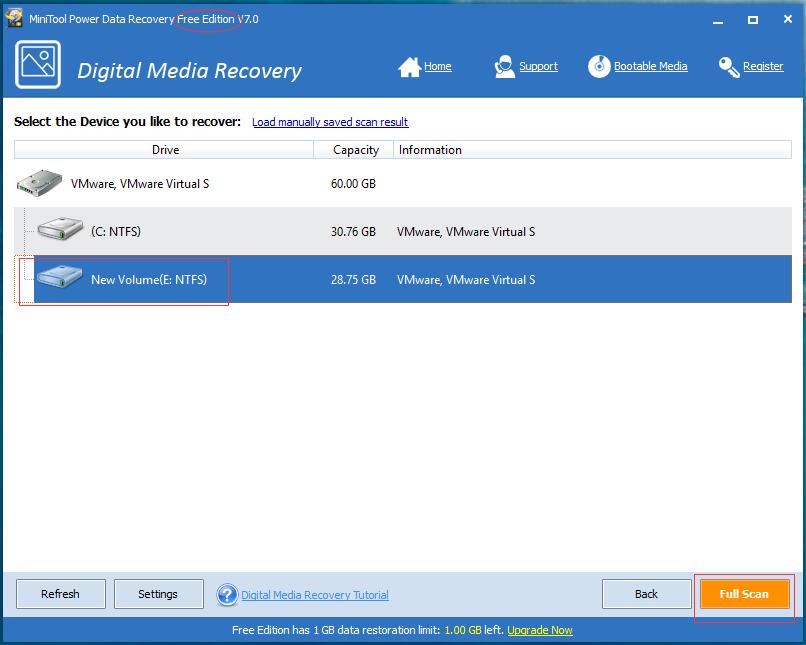This screenshot has height=645, width=806.
Task: Go Back to previous screen
Action: [x=646, y=594]
